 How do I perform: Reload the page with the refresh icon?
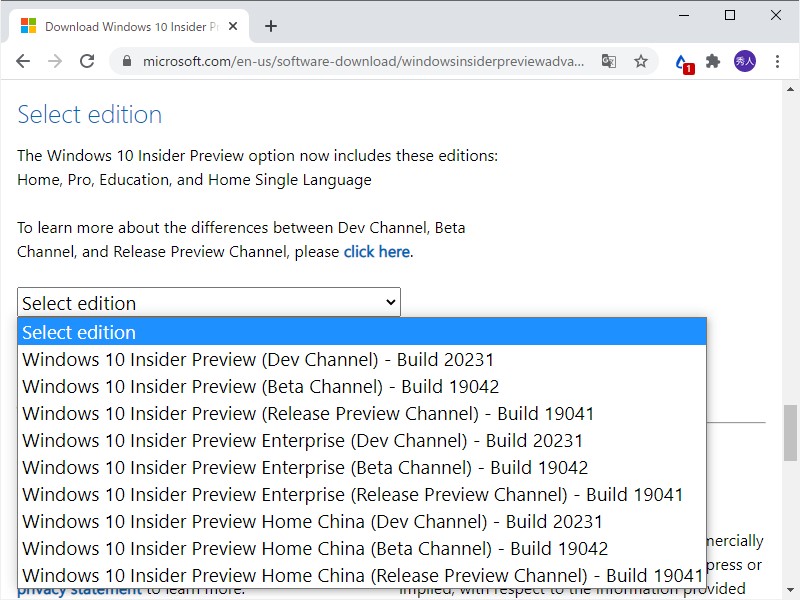(x=87, y=61)
